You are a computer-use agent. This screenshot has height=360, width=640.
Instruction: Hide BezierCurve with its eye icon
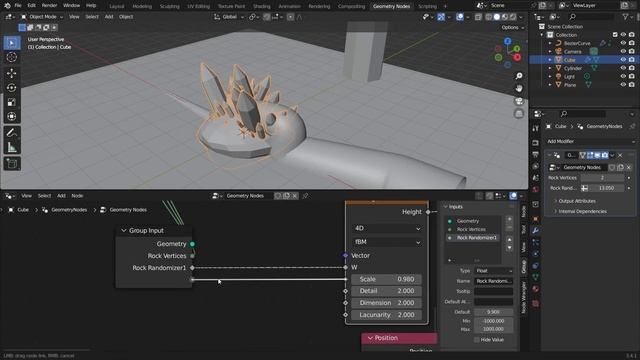click(623, 43)
